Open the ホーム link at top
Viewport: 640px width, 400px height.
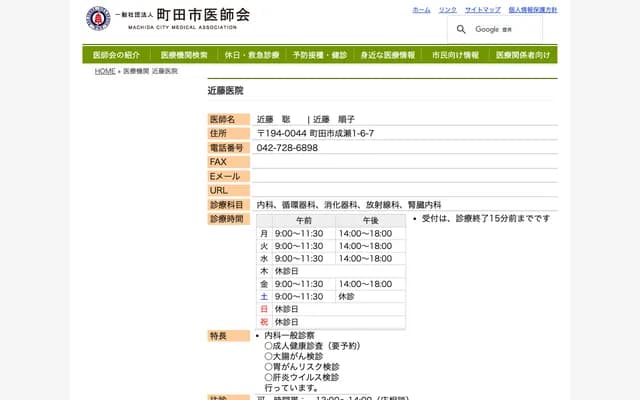(x=421, y=9)
